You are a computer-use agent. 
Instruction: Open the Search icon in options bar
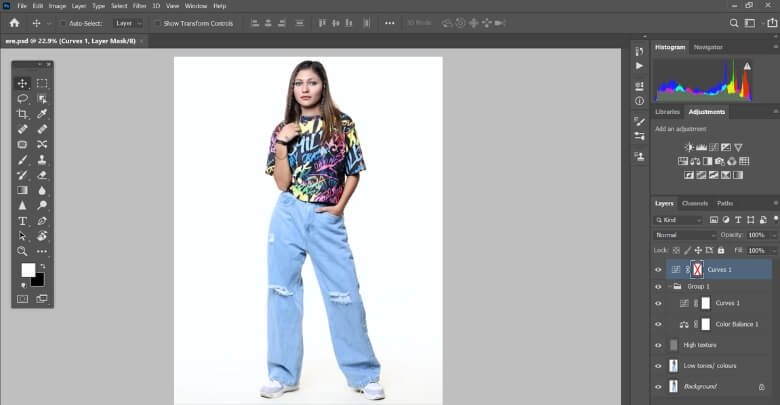[x=734, y=23]
